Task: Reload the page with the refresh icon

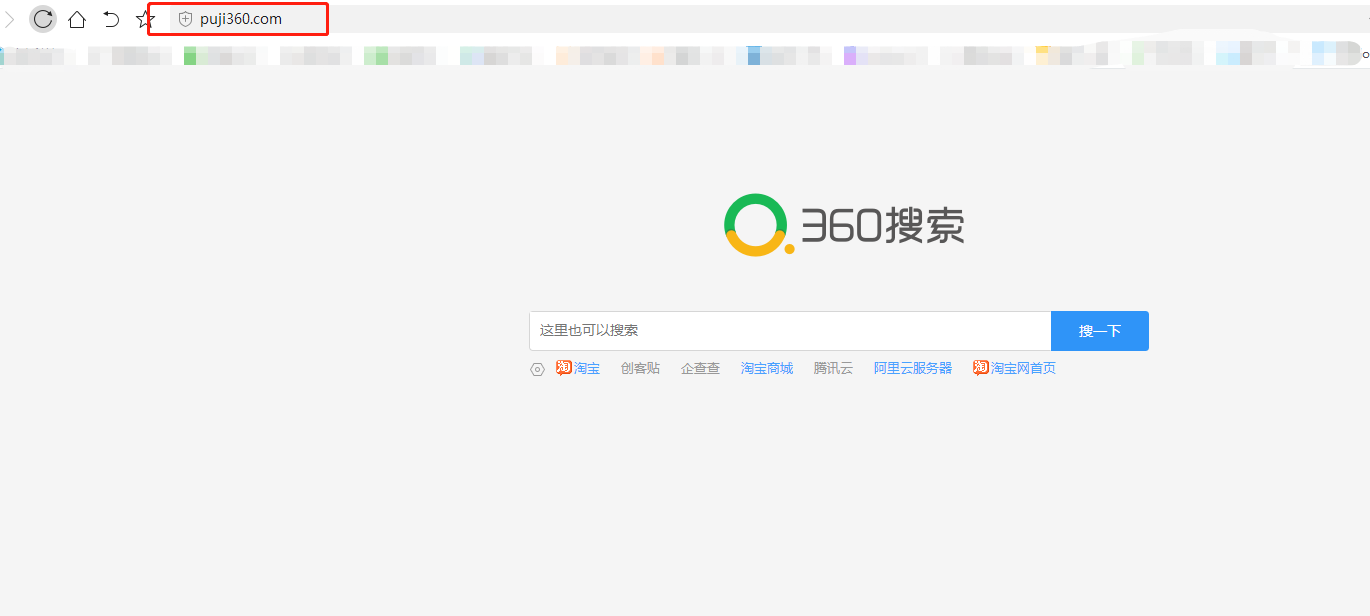Action: [43, 19]
